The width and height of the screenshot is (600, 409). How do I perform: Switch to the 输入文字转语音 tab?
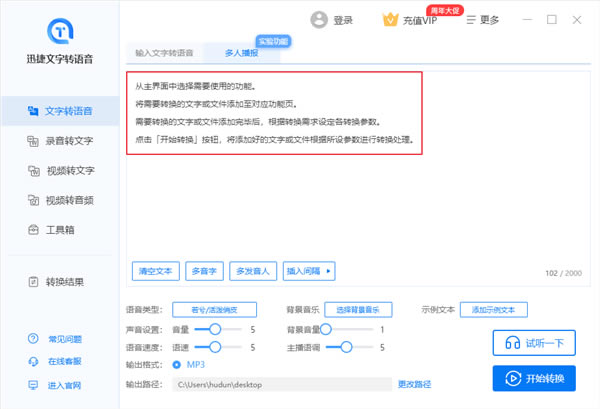(165, 53)
